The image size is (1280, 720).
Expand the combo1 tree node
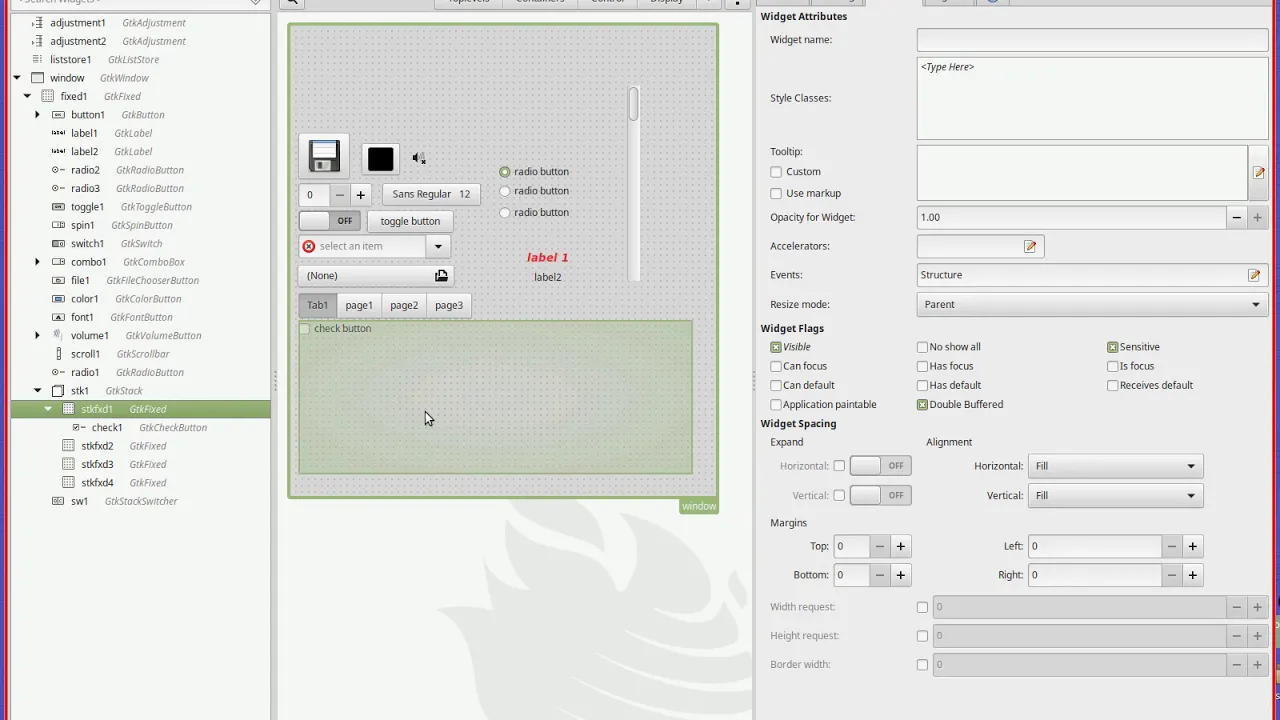pos(37,262)
